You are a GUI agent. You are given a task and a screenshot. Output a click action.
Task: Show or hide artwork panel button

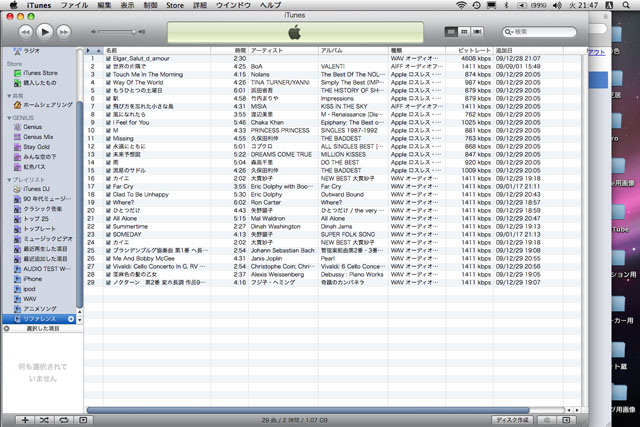(x=83, y=420)
